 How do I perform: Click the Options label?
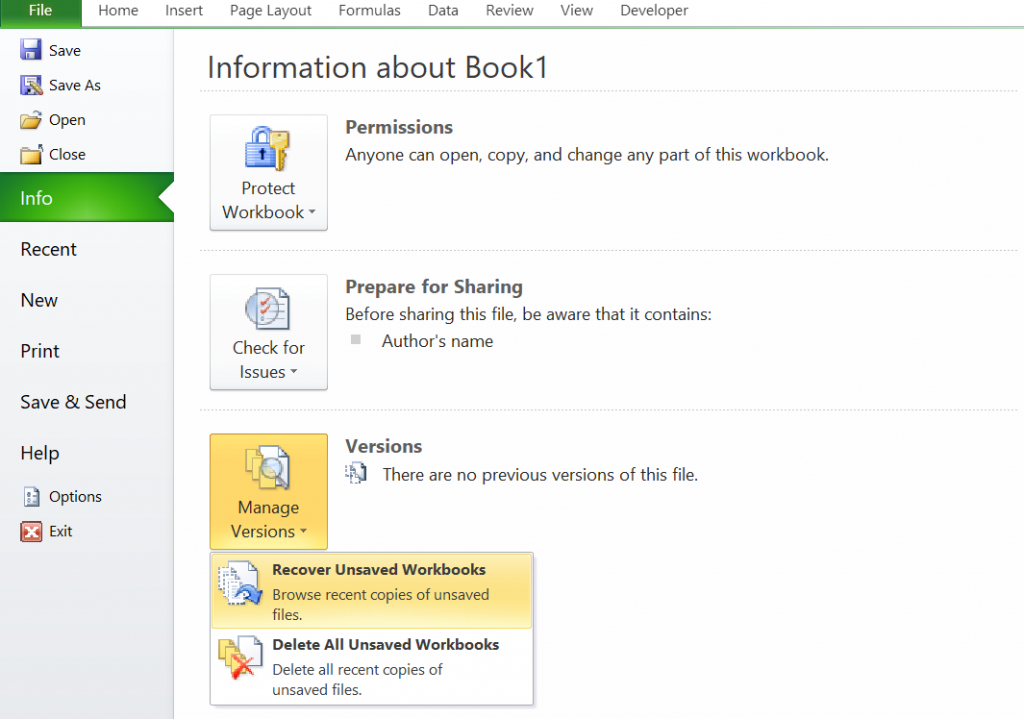75,497
